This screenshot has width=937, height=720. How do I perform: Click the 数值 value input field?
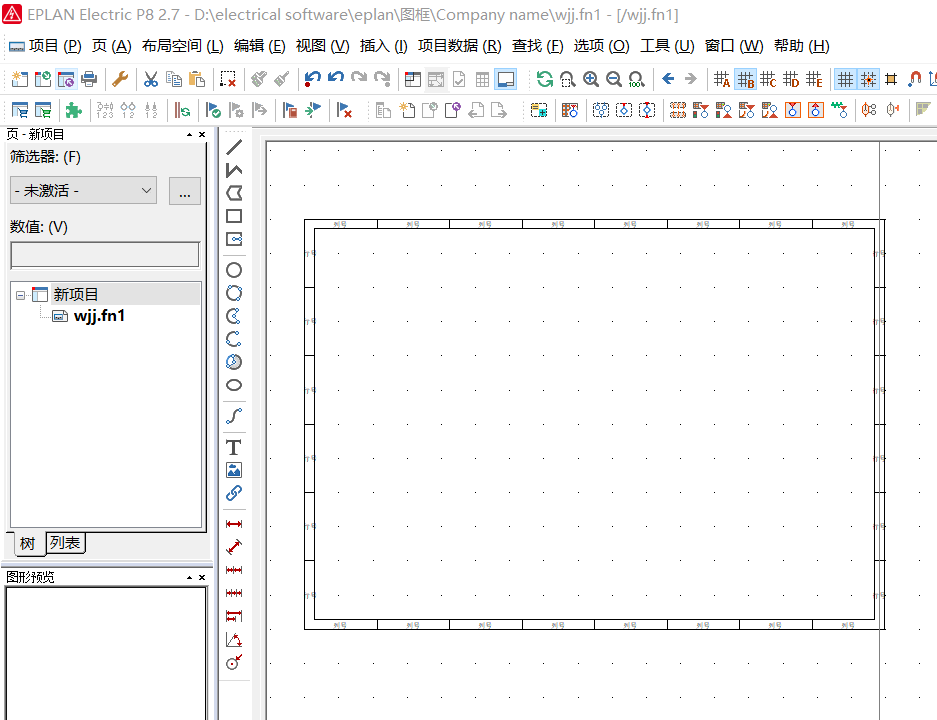pos(104,255)
